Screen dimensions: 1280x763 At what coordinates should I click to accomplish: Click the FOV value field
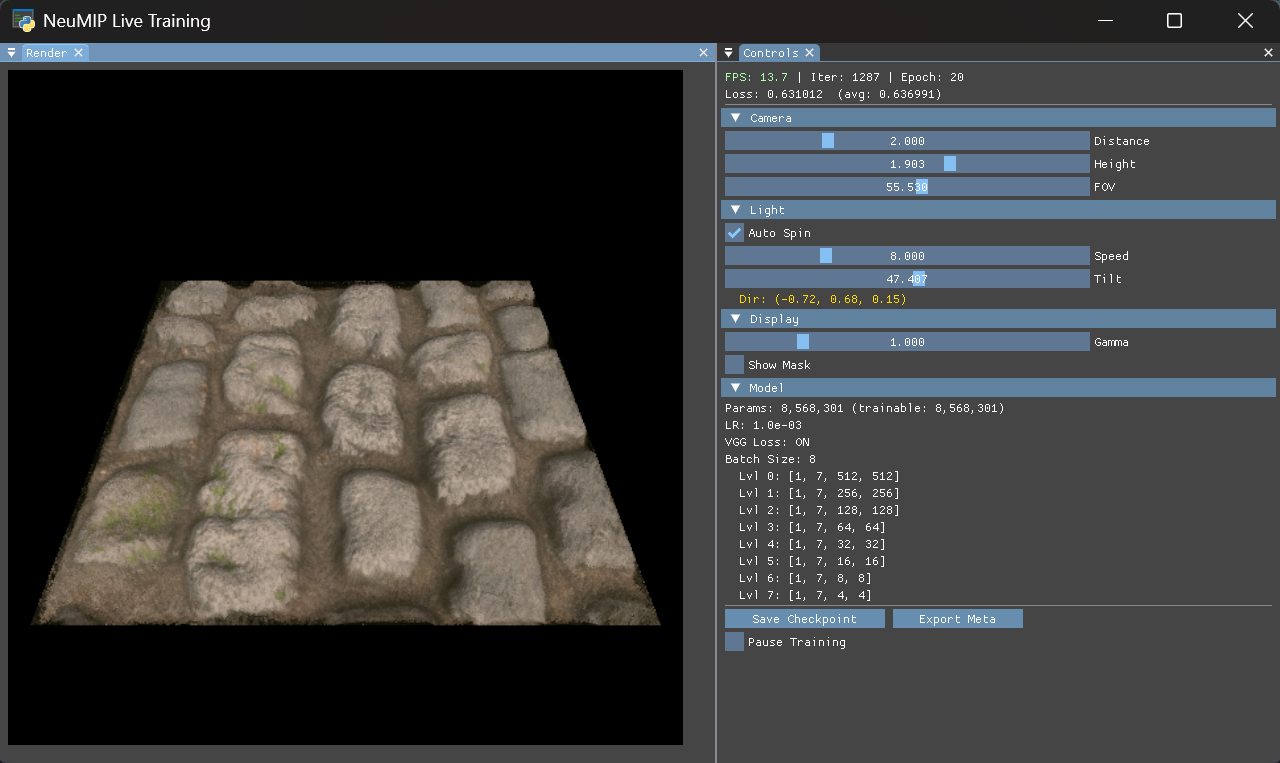[x=907, y=186]
